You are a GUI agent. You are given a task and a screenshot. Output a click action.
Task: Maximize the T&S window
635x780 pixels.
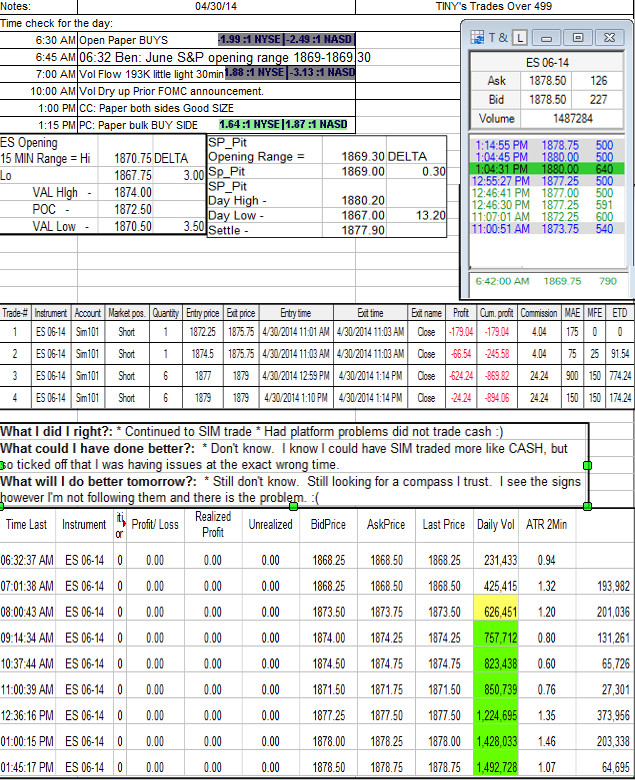pos(578,38)
